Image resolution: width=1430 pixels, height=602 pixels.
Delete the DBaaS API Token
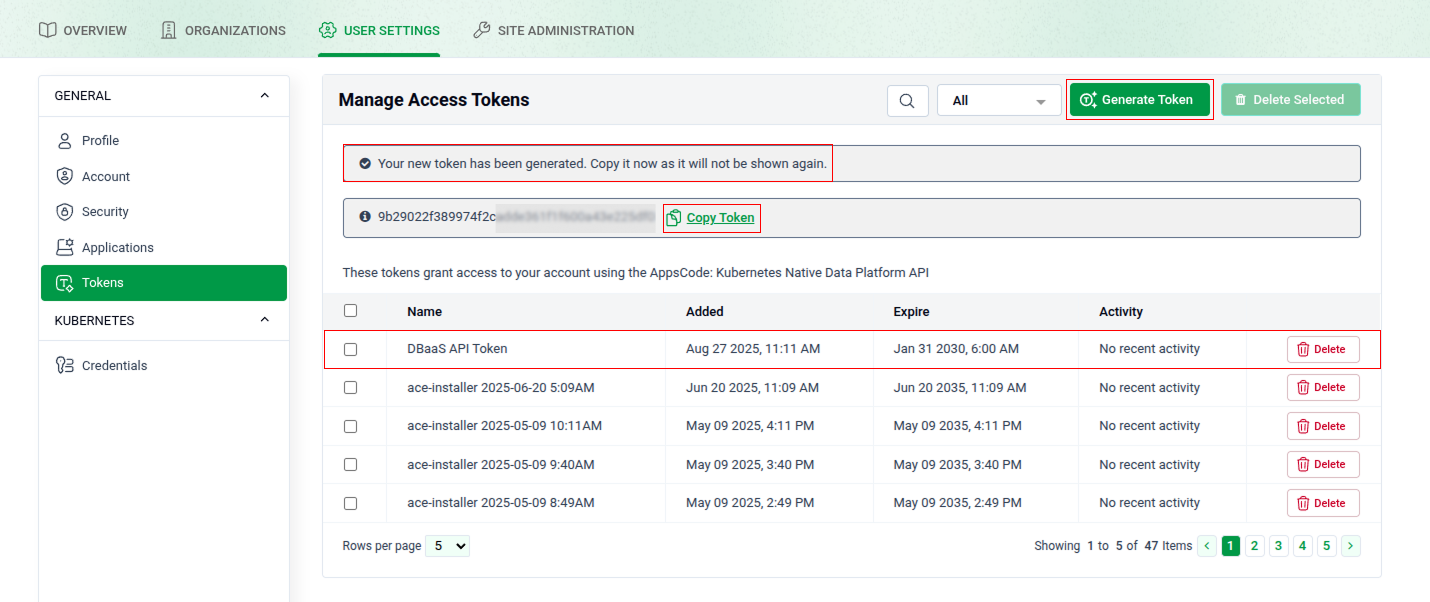coord(1322,349)
